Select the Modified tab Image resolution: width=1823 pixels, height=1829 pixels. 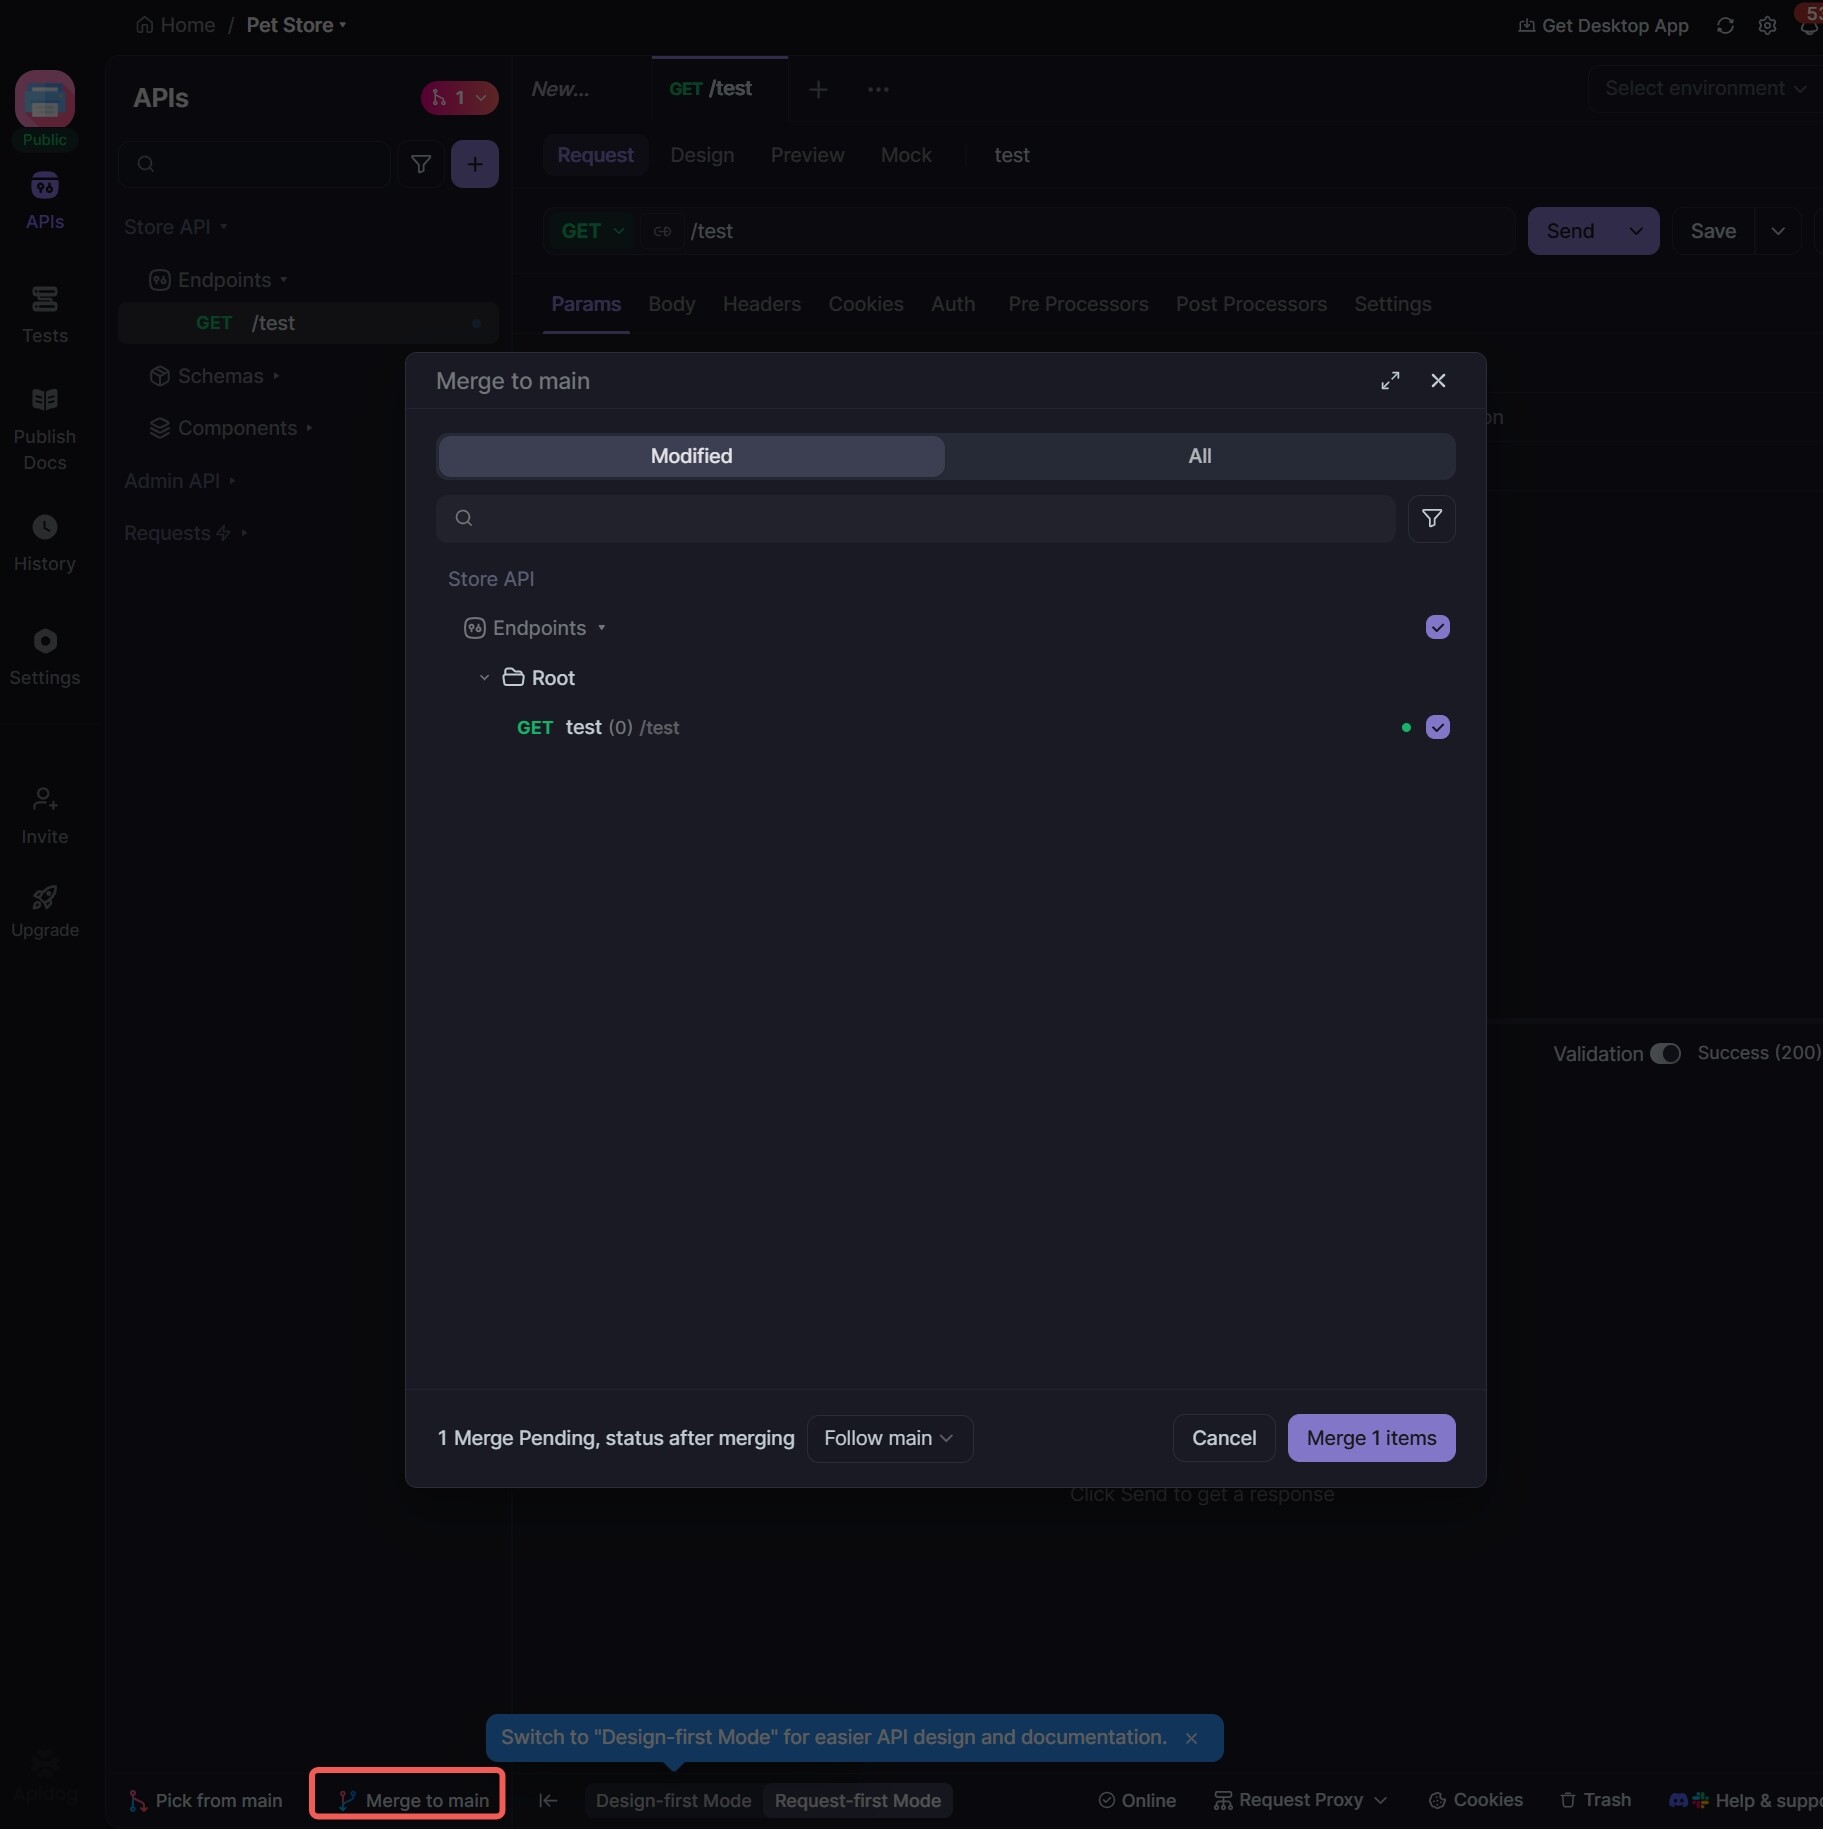tap(691, 456)
